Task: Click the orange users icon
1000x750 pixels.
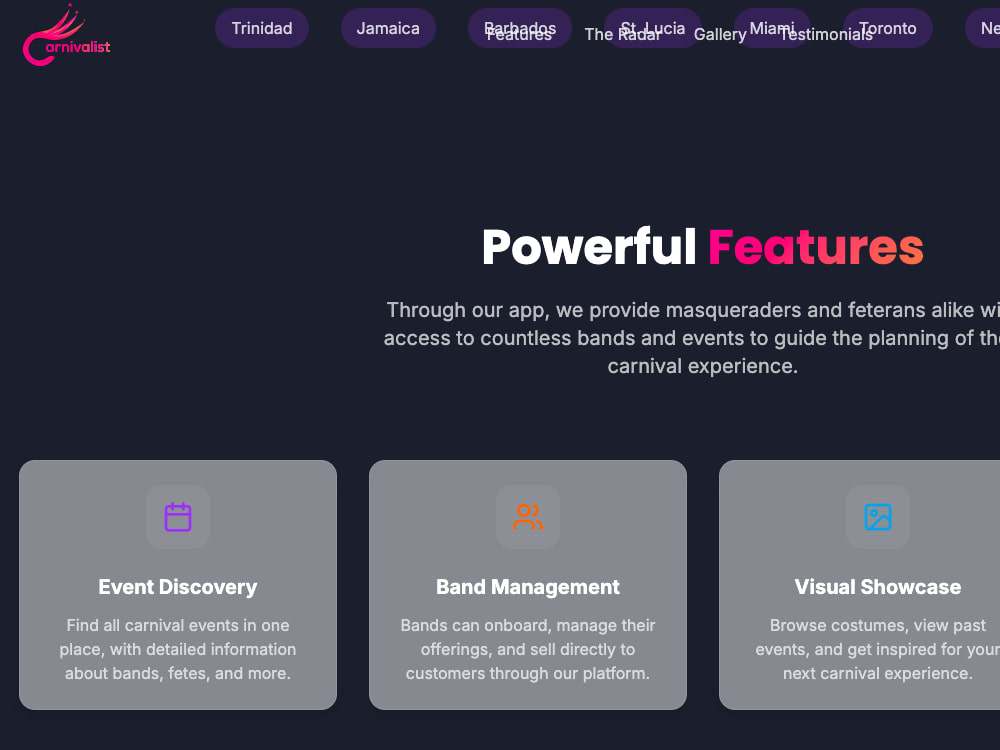Action: [527, 517]
